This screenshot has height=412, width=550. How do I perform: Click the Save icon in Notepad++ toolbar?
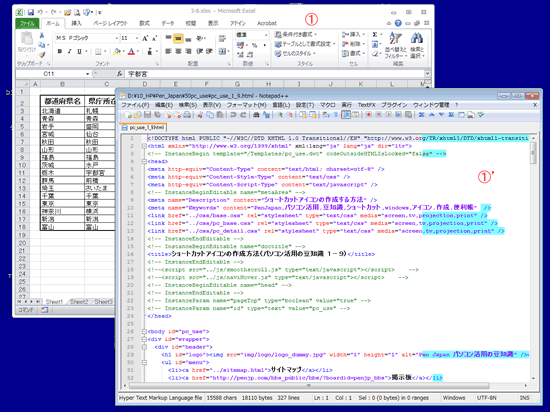click(147, 115)
